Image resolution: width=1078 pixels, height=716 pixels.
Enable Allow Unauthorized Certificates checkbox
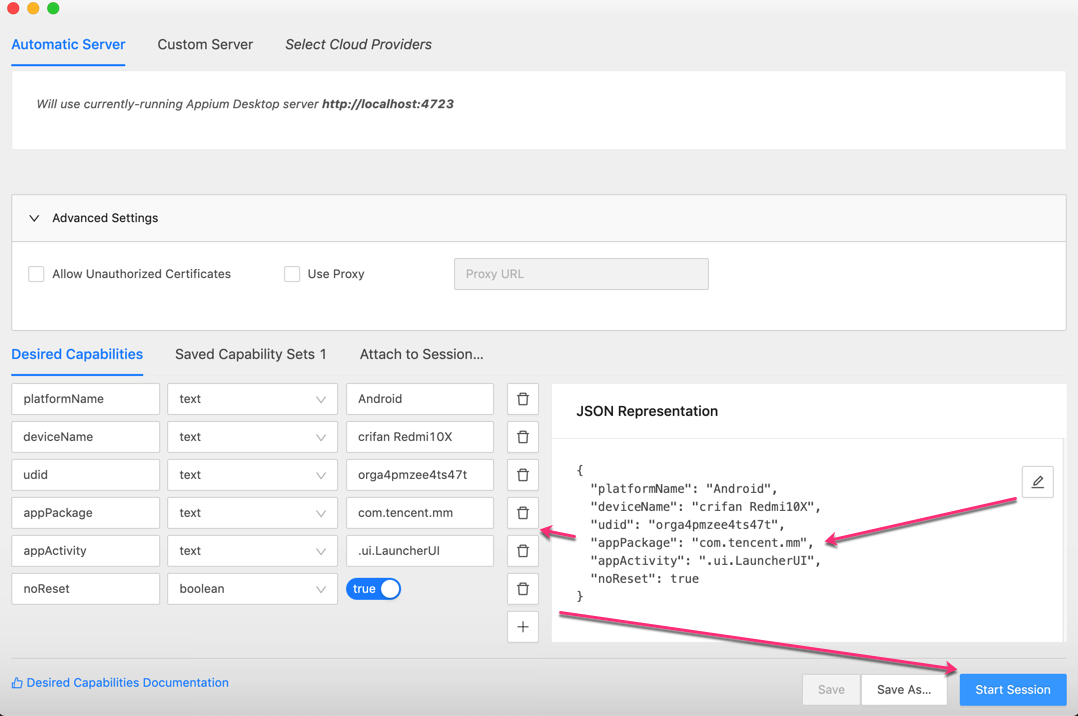pyautogui.click(x=36, y=274)
